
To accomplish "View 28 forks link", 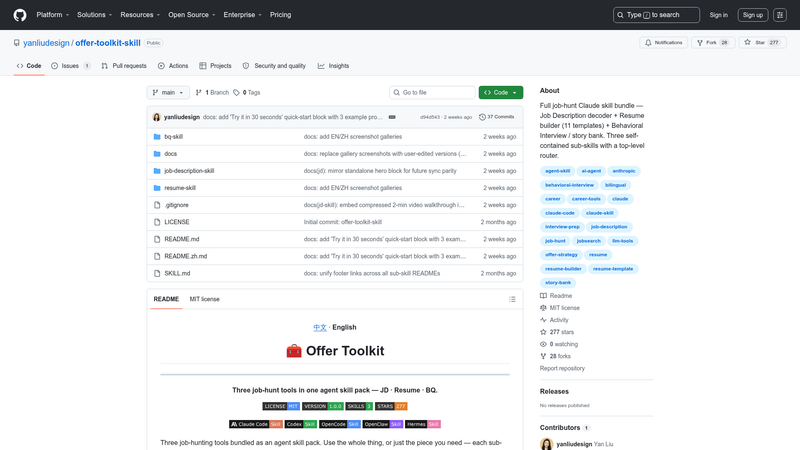I will click(x=555, y=356).
